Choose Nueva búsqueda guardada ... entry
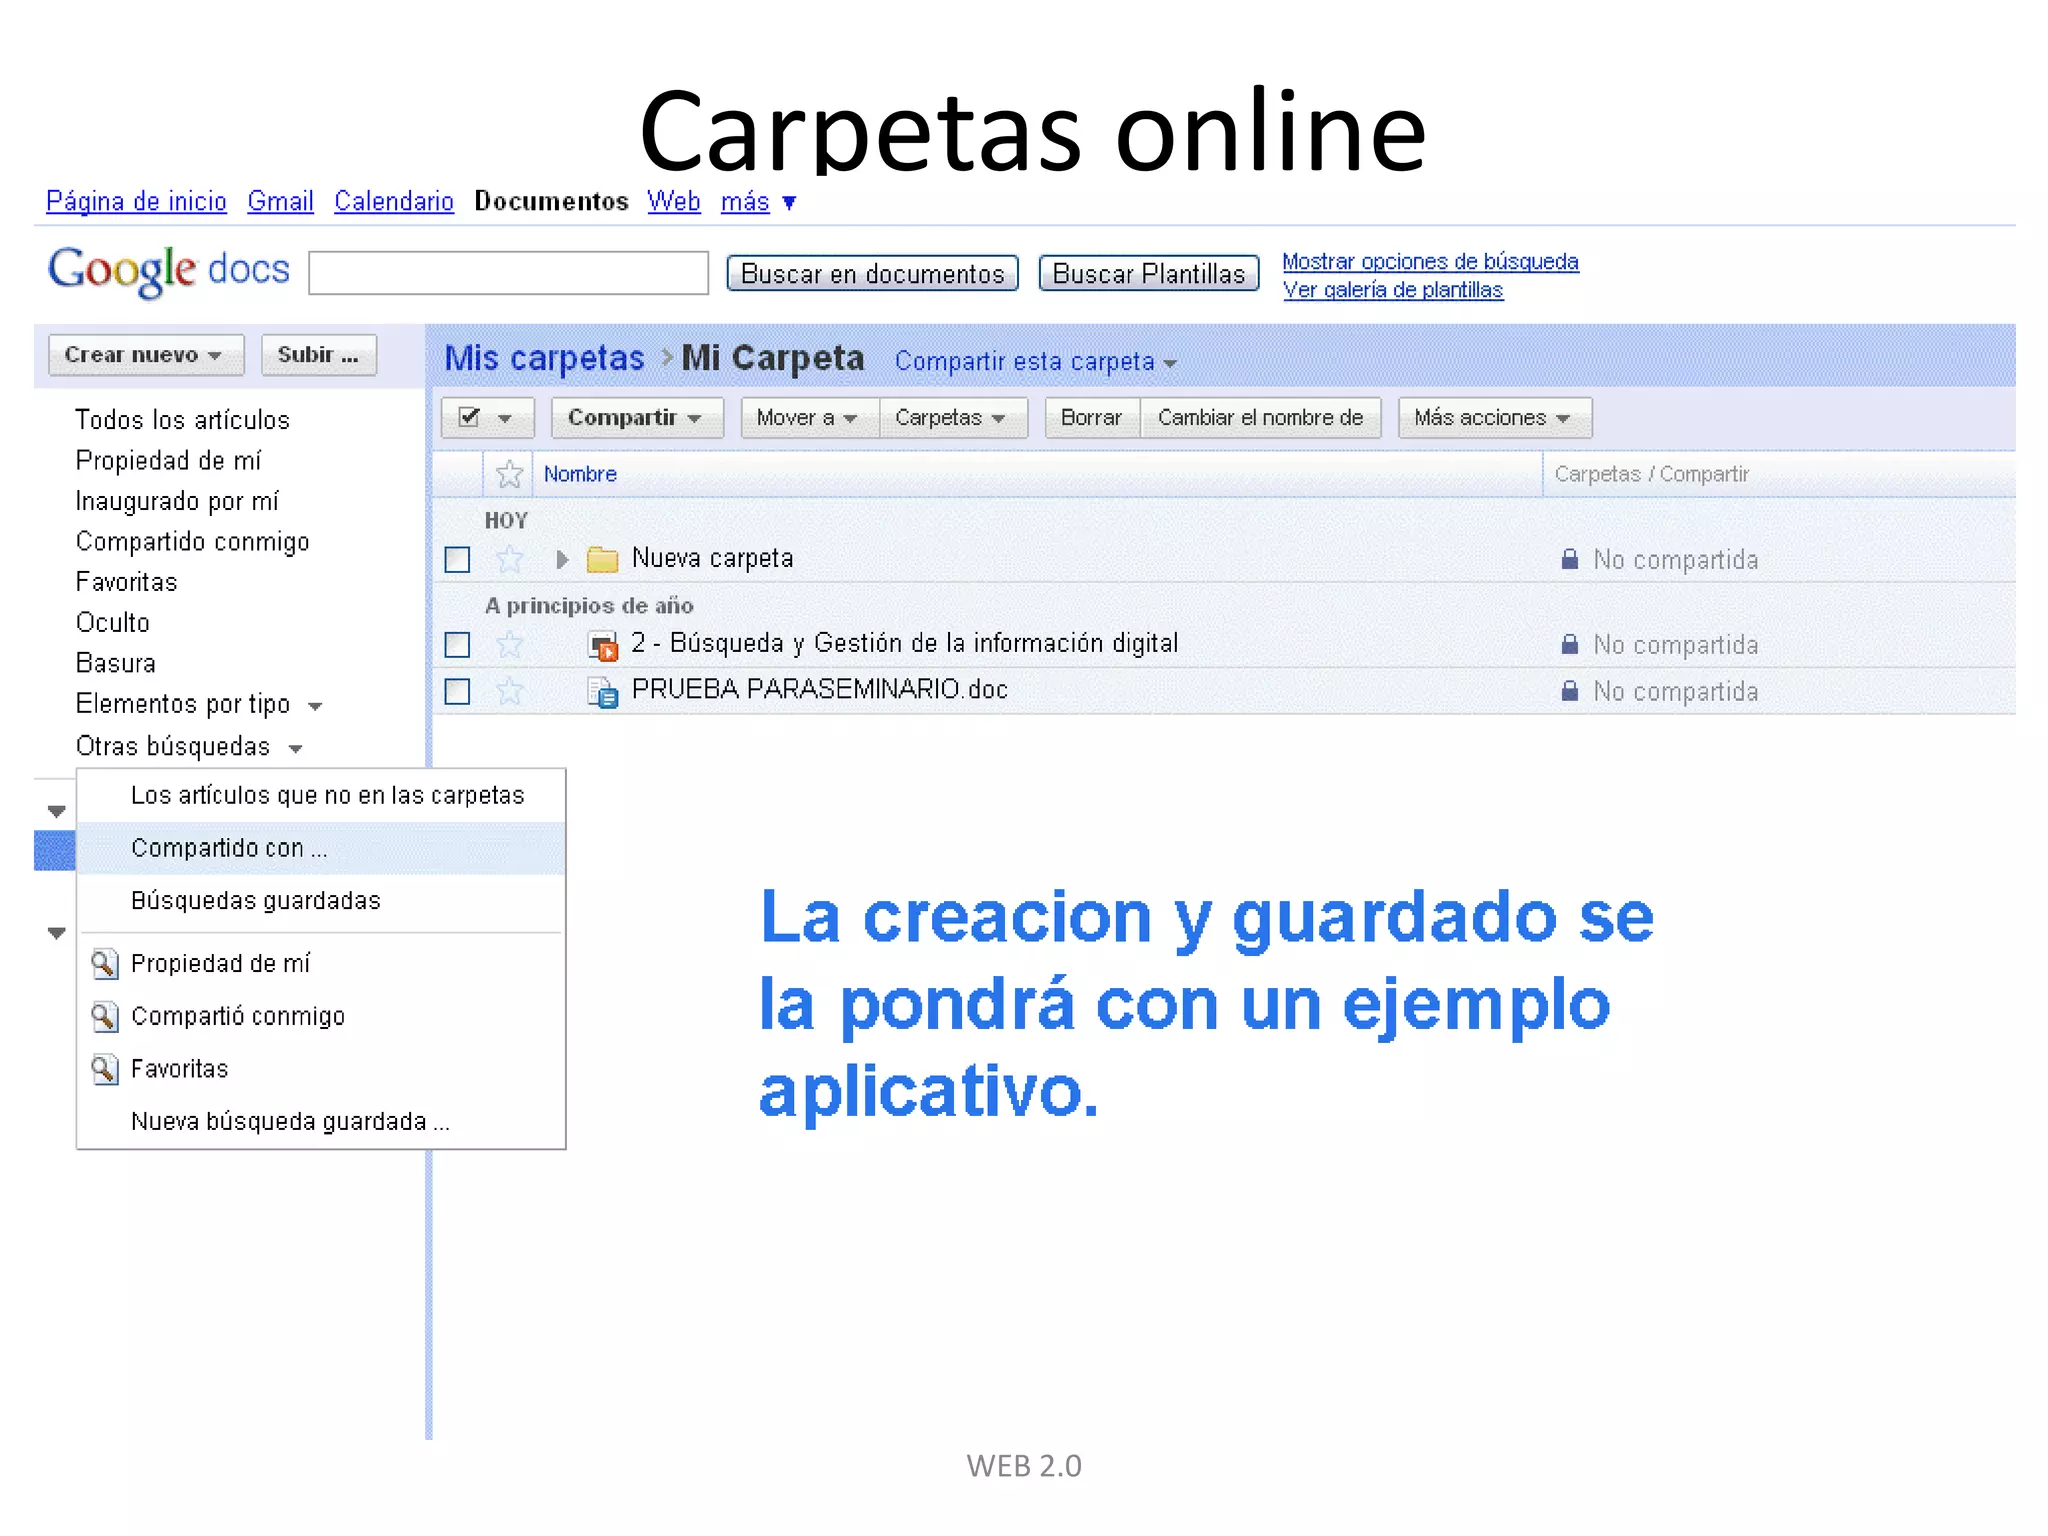 click(322, 1122)
